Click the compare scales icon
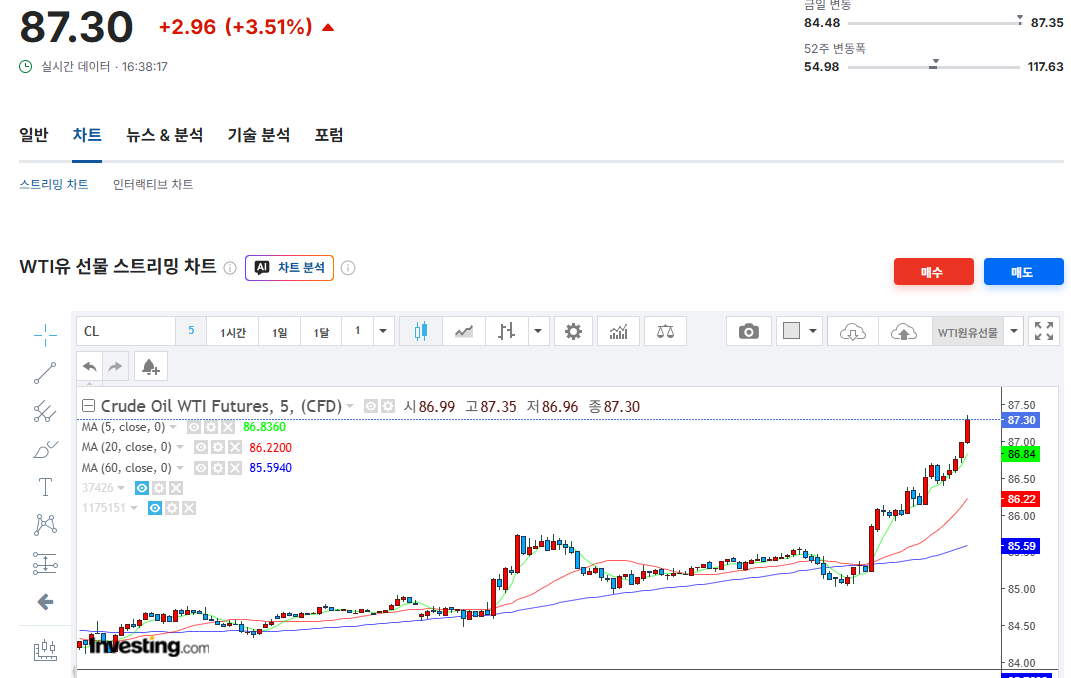Viewport: 1071px width, 678px height. (665, 332)
